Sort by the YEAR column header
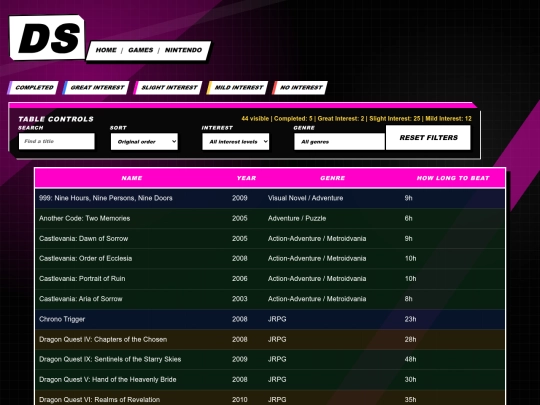This screenshot has height=405, width=540. pos(246,178)
